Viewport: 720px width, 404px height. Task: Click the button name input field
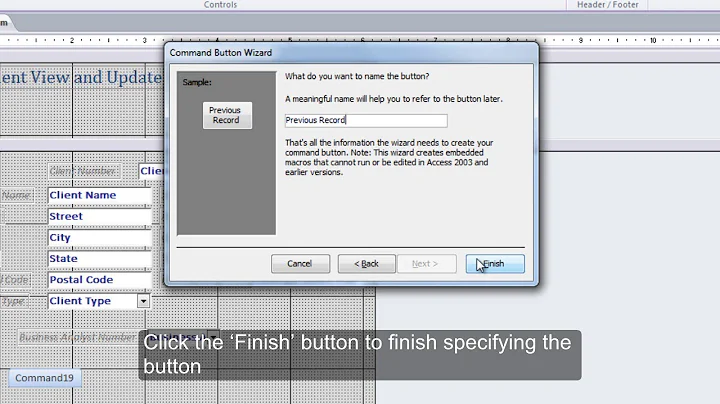366,120
